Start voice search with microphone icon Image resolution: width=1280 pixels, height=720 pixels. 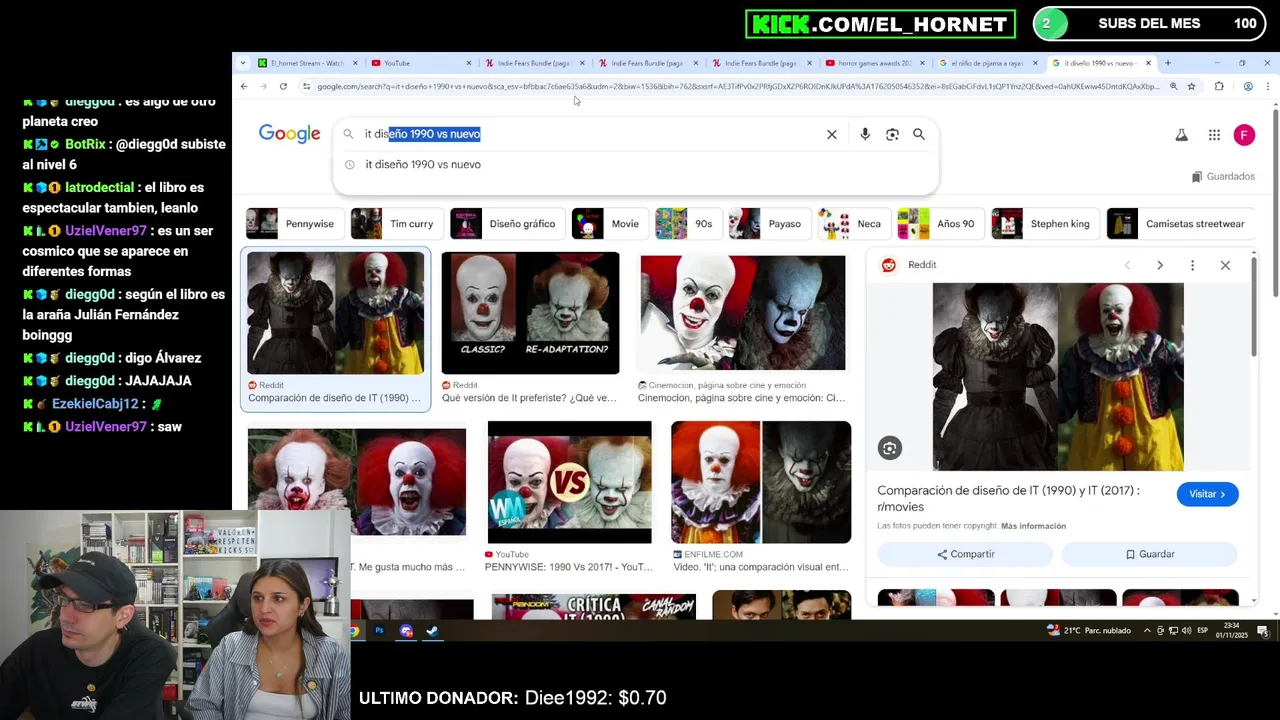click(865, 134)
